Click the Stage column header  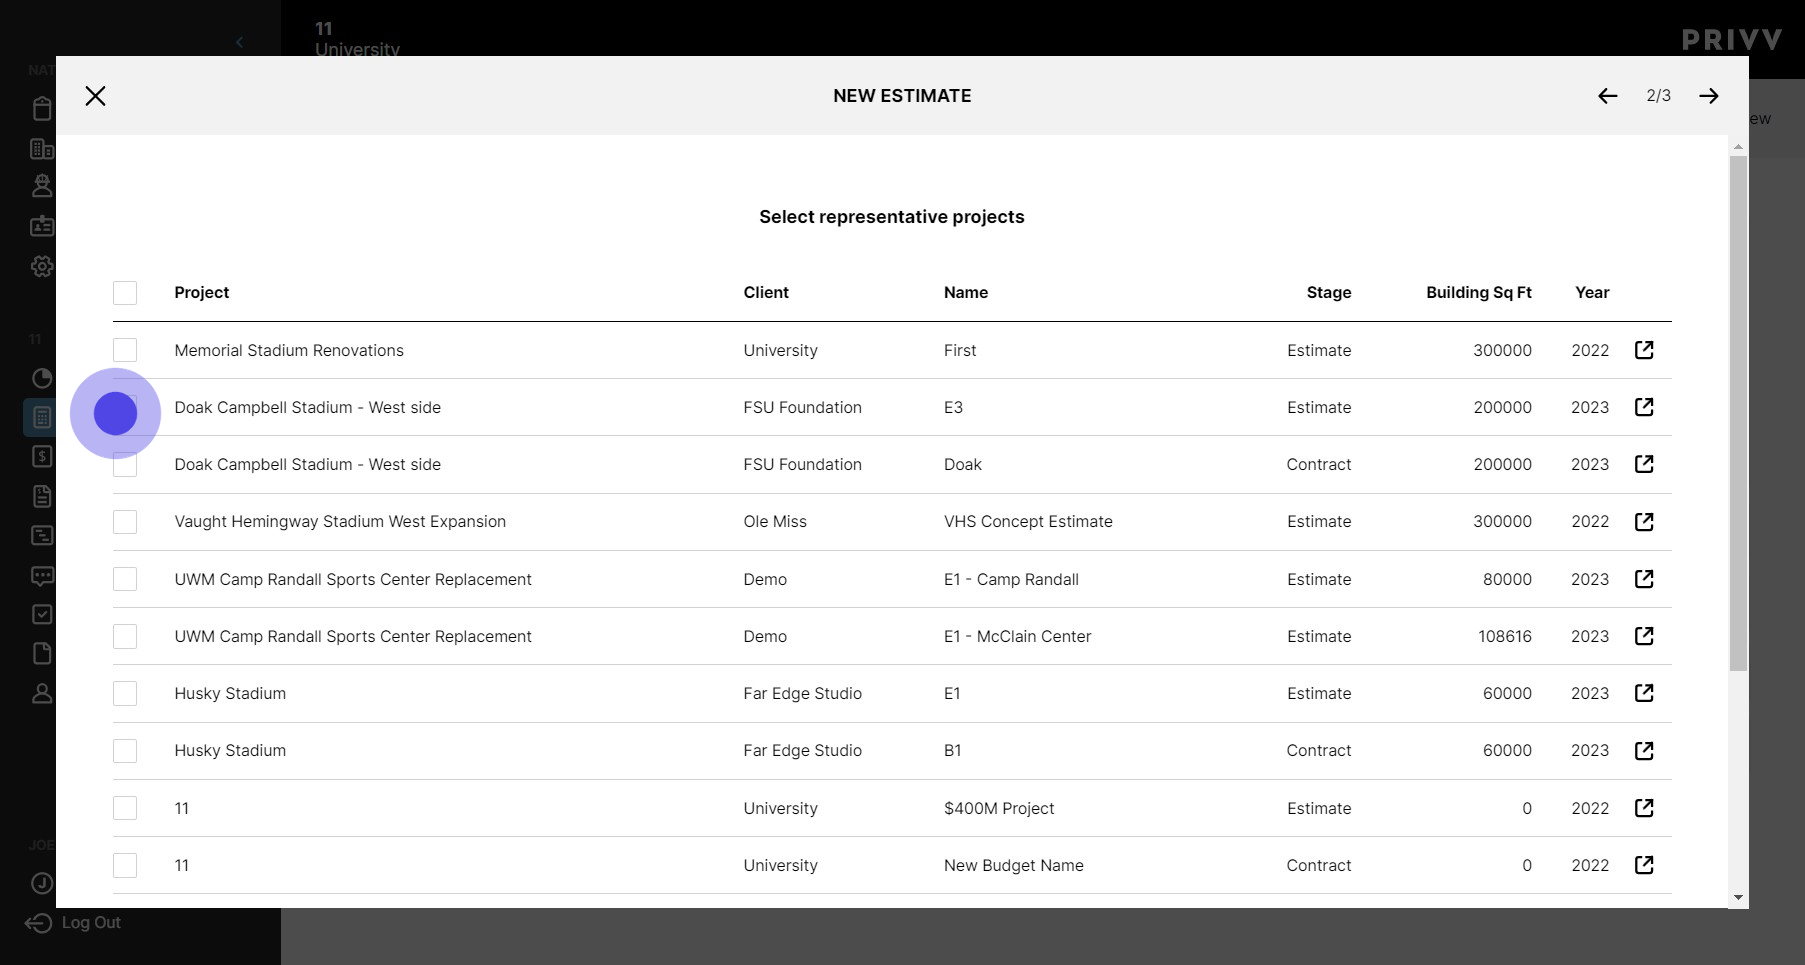point(1329,292)
